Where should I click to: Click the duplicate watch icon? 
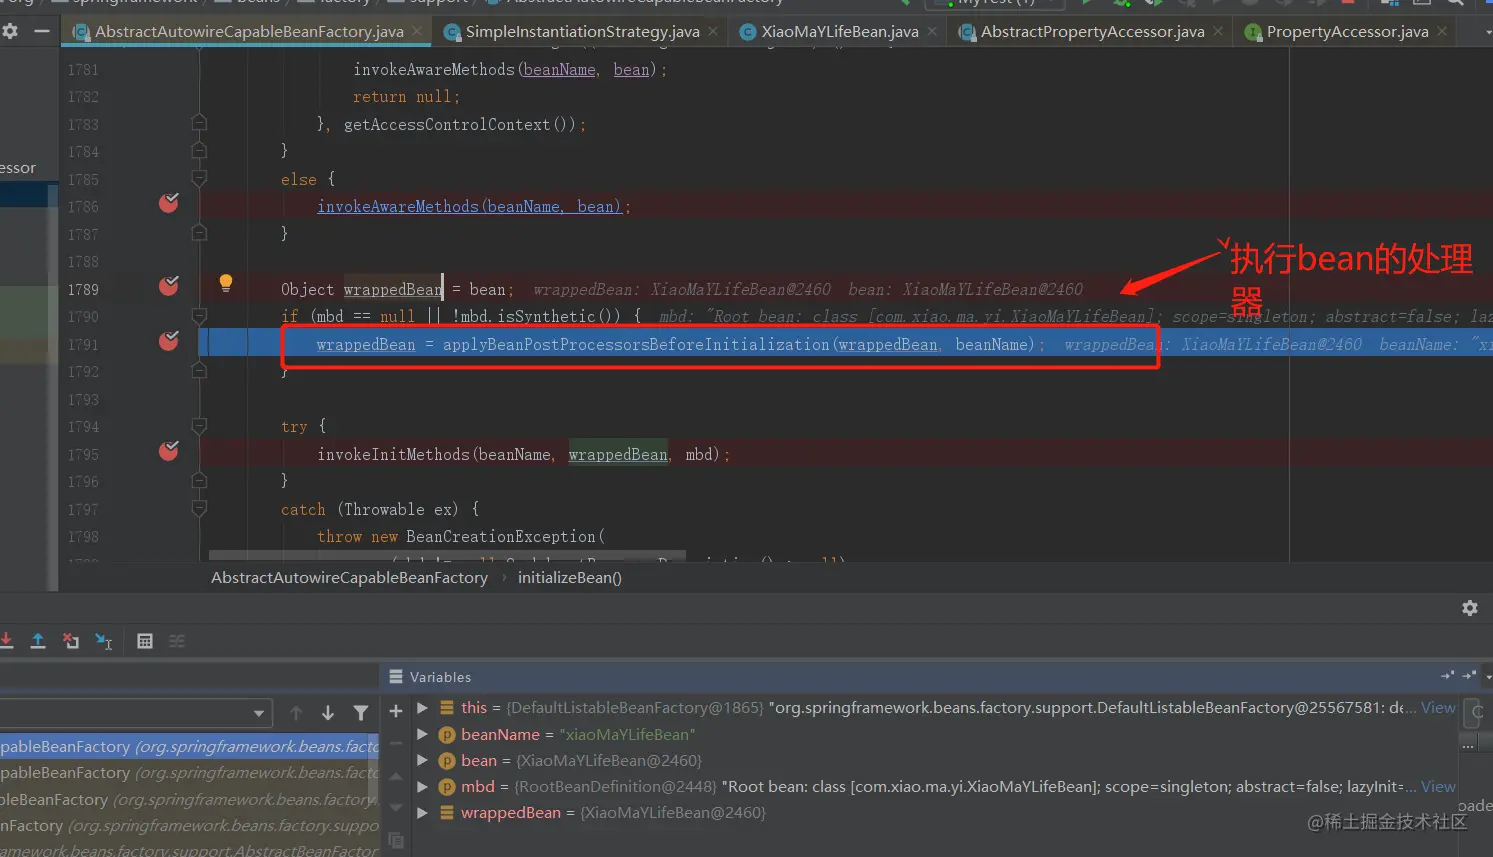396,841
